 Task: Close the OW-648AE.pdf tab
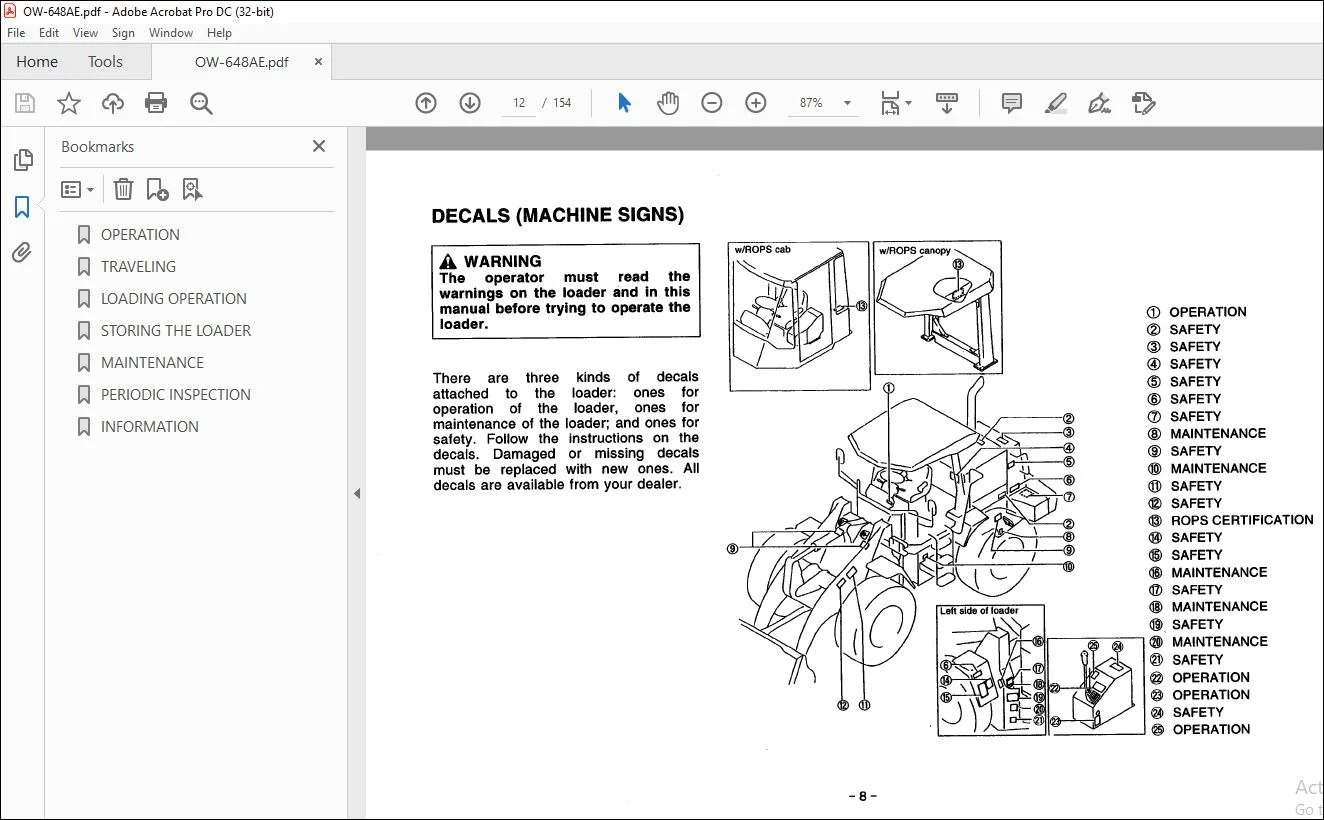[x=318, y=62]
